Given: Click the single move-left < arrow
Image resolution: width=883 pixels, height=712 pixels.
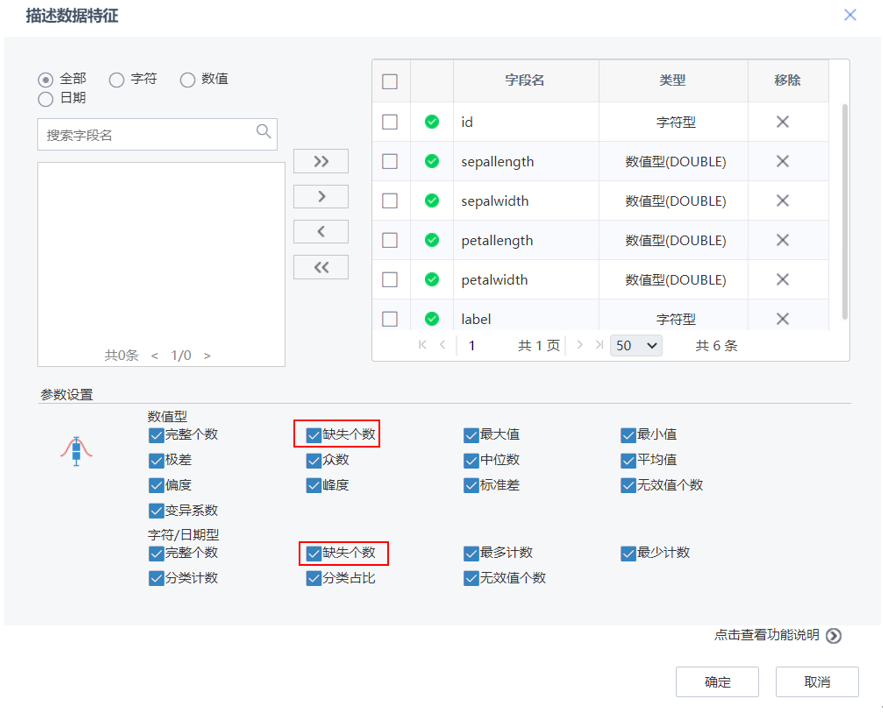Looking at the screenshot, I should [320, 231].
